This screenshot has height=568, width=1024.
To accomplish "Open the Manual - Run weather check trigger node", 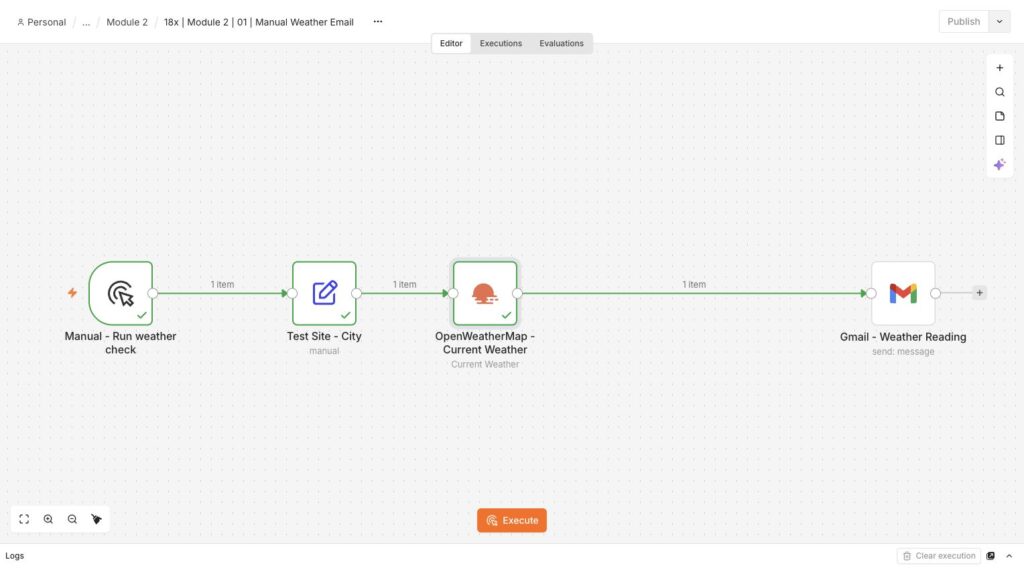I will (x=121, y=293).
